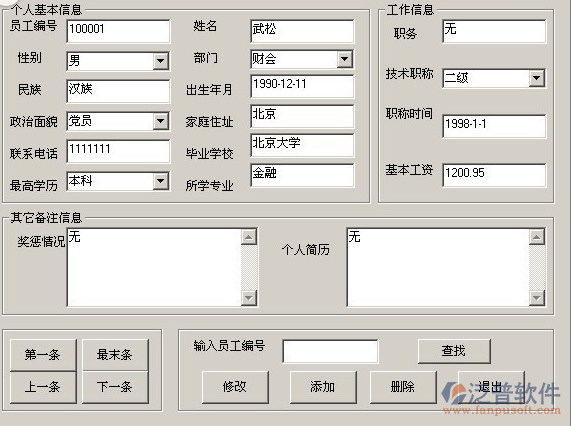
Task: Click the 第一条 first record button
Action: (x=43, y=355)
